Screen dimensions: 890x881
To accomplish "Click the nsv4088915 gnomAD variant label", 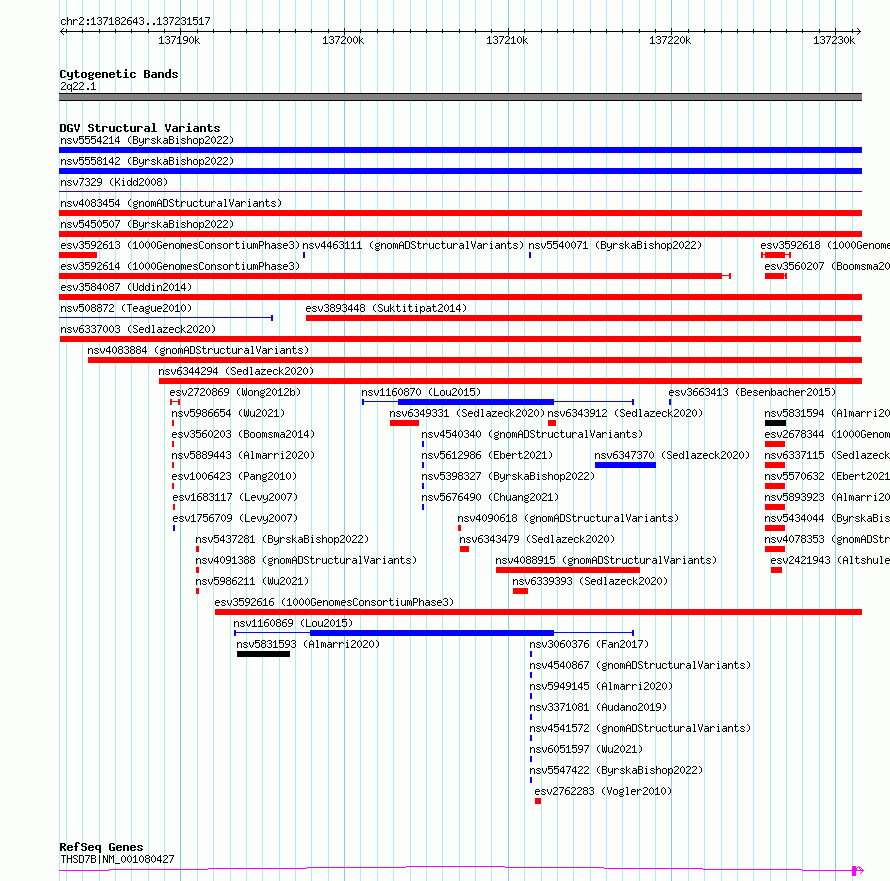I will point(606,560).
